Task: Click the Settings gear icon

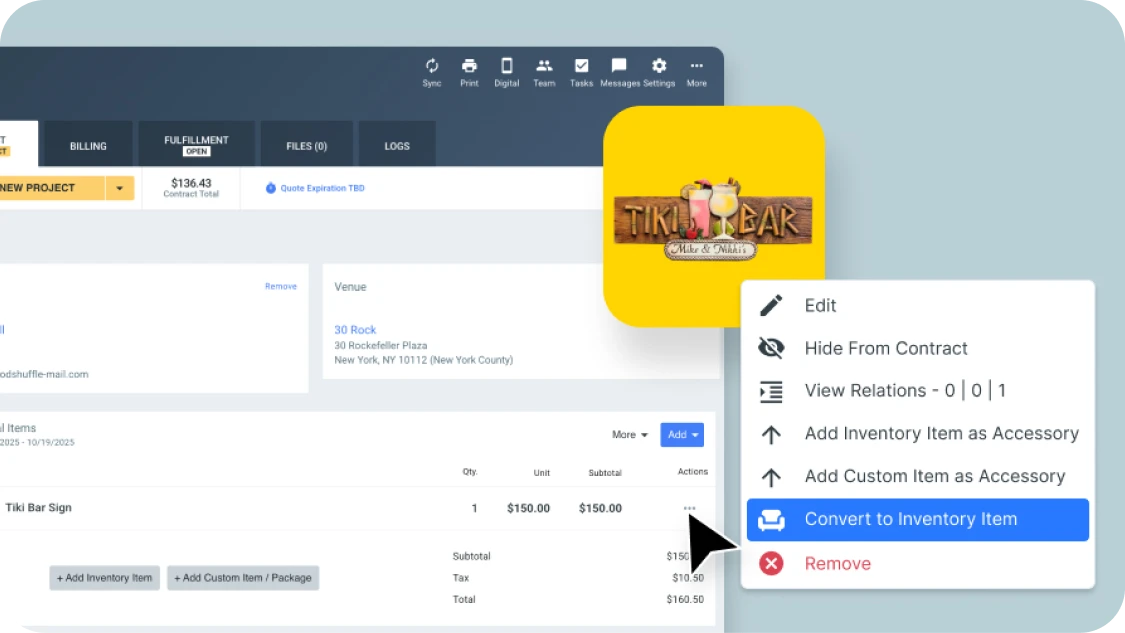Action: [x=659, y=66]
